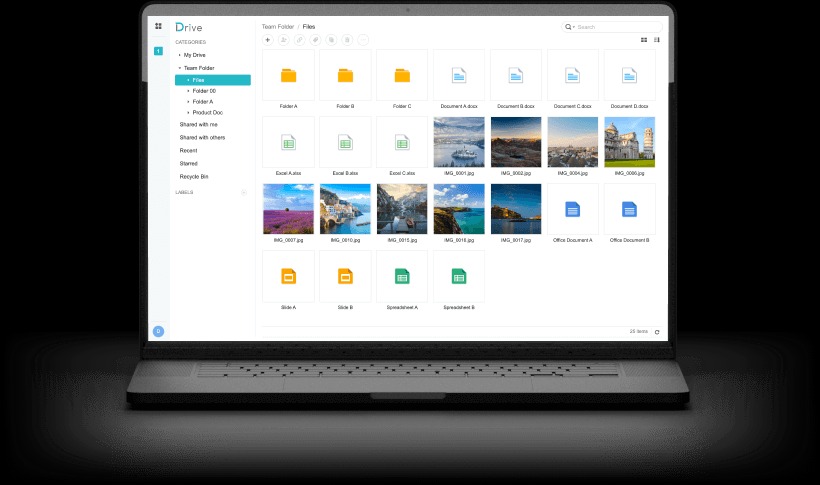Open Shared with me category
The width and height of the screenshot is (820, 485).
pos(198,125)
